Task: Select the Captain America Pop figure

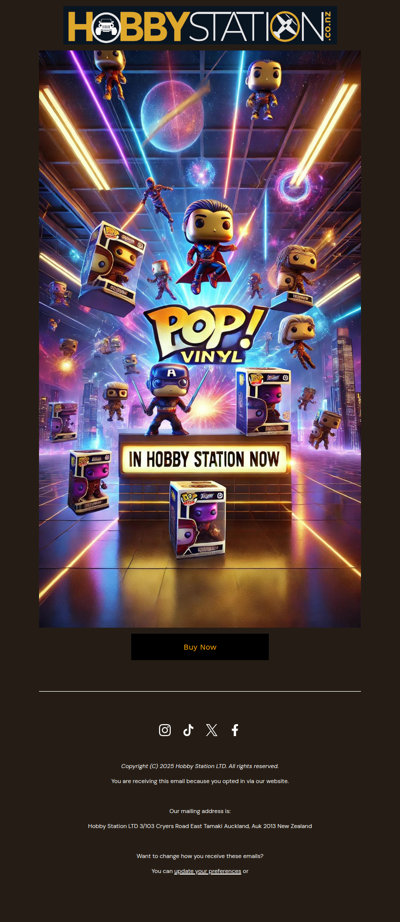Action: (168, 399)
